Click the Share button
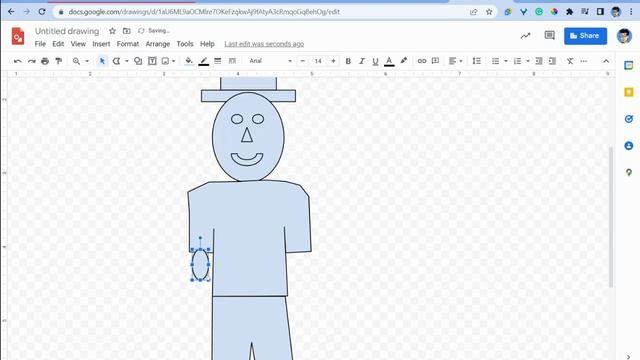This screenshot has width=640, height=360. pos(585,36)
